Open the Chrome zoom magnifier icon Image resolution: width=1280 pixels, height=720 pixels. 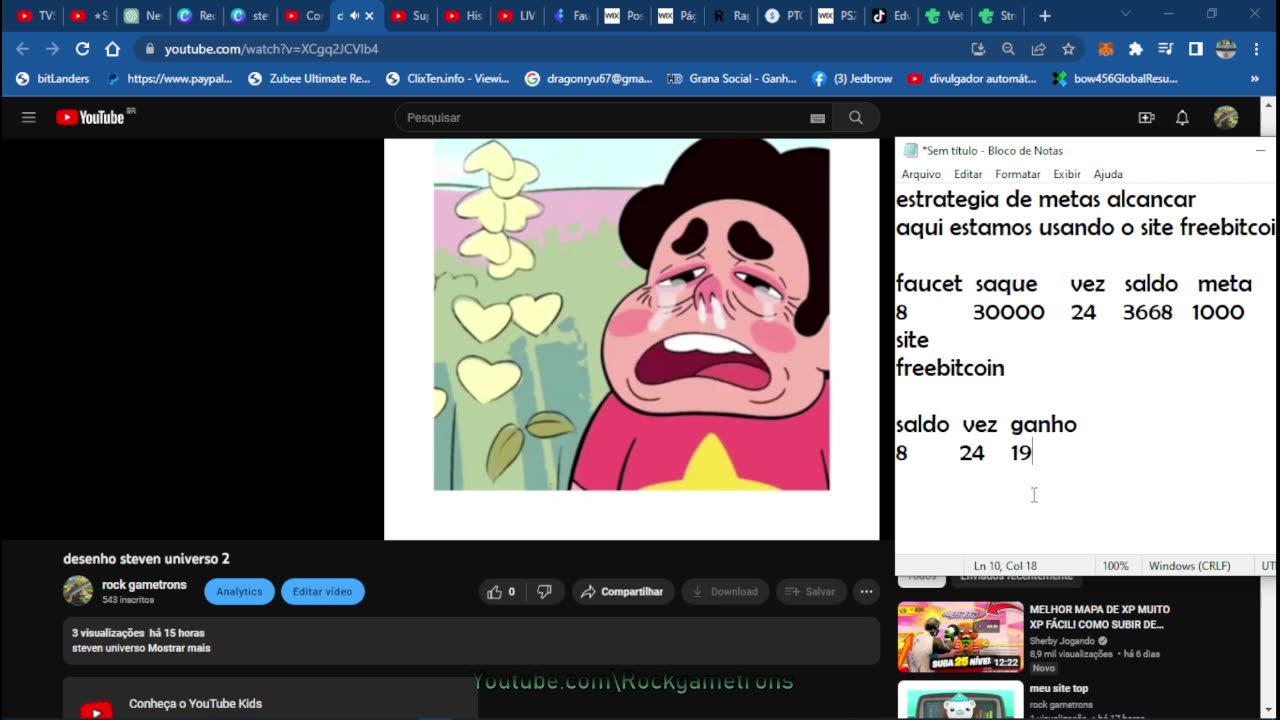click(x=1008, y=49)
